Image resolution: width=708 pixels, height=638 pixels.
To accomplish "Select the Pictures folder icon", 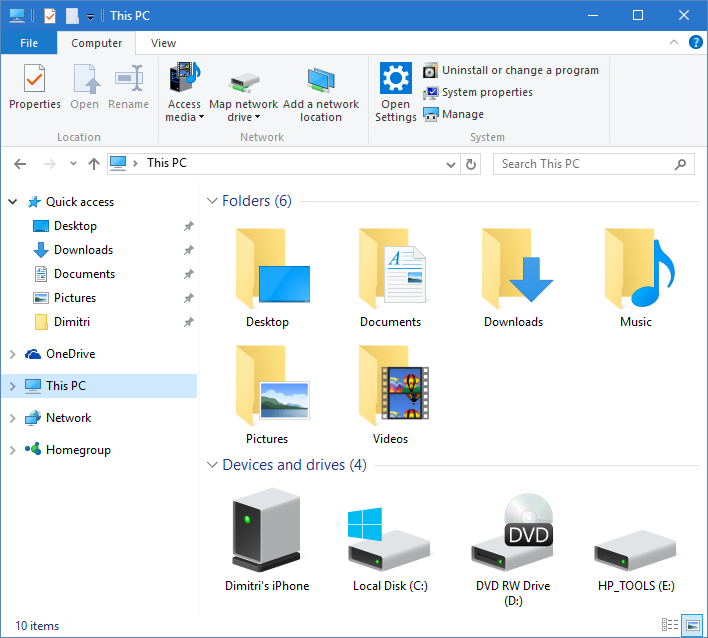I will click(x=272, y=385).
